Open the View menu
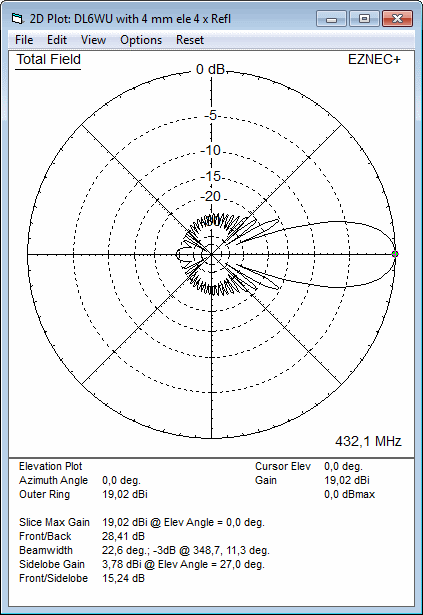423x615 pixels. coord(93,40)
